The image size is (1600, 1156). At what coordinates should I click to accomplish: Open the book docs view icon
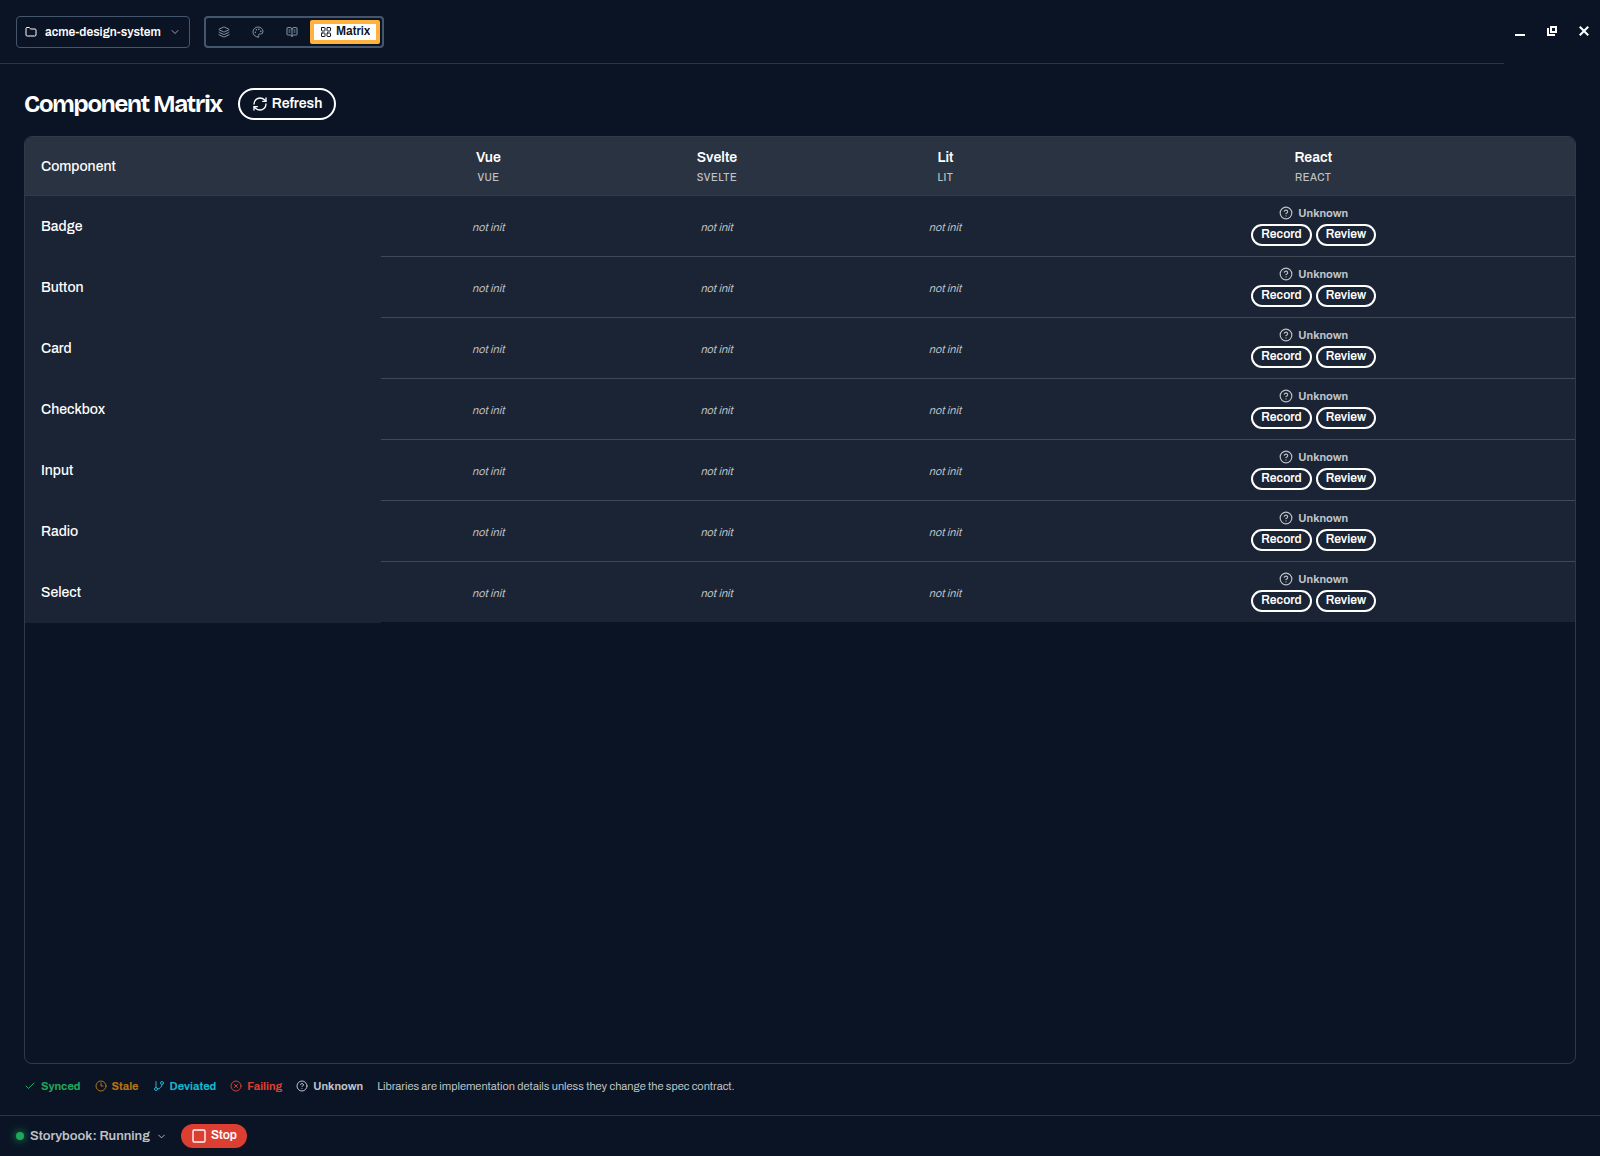pos(292,32)
